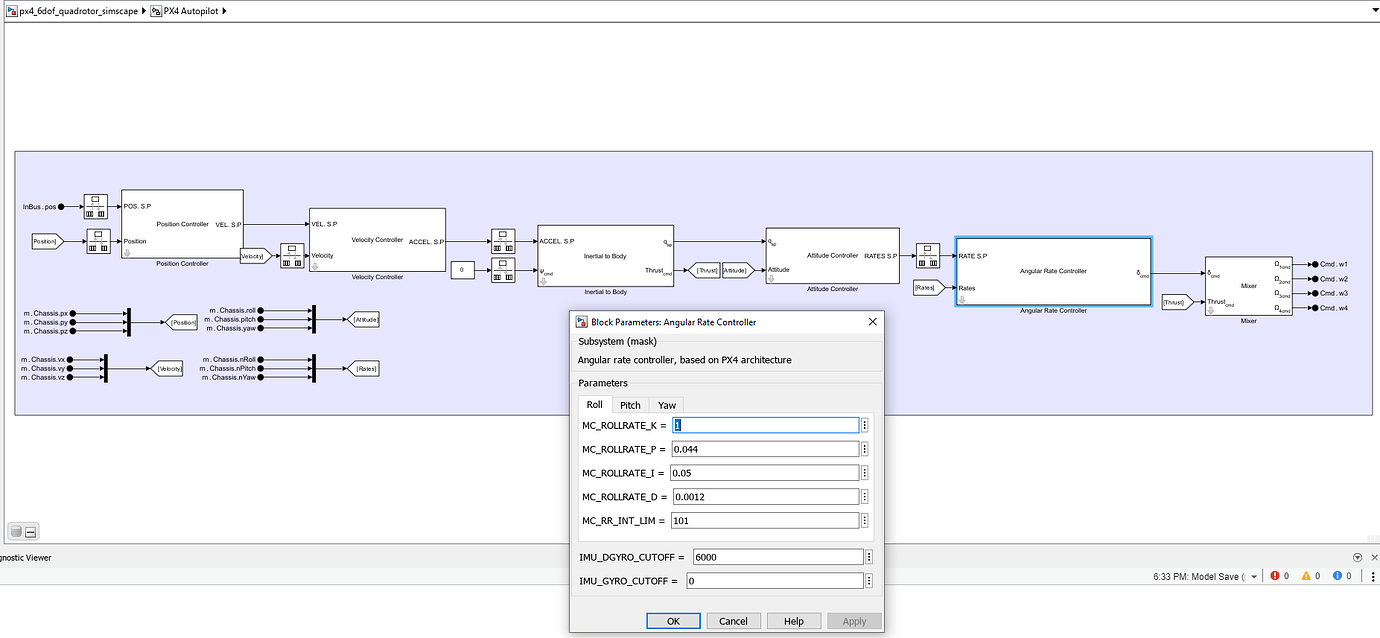Screen dimensions: 1380x638
Task: Open Help from the Block Parameters dialog
Action: coord(793,620)
